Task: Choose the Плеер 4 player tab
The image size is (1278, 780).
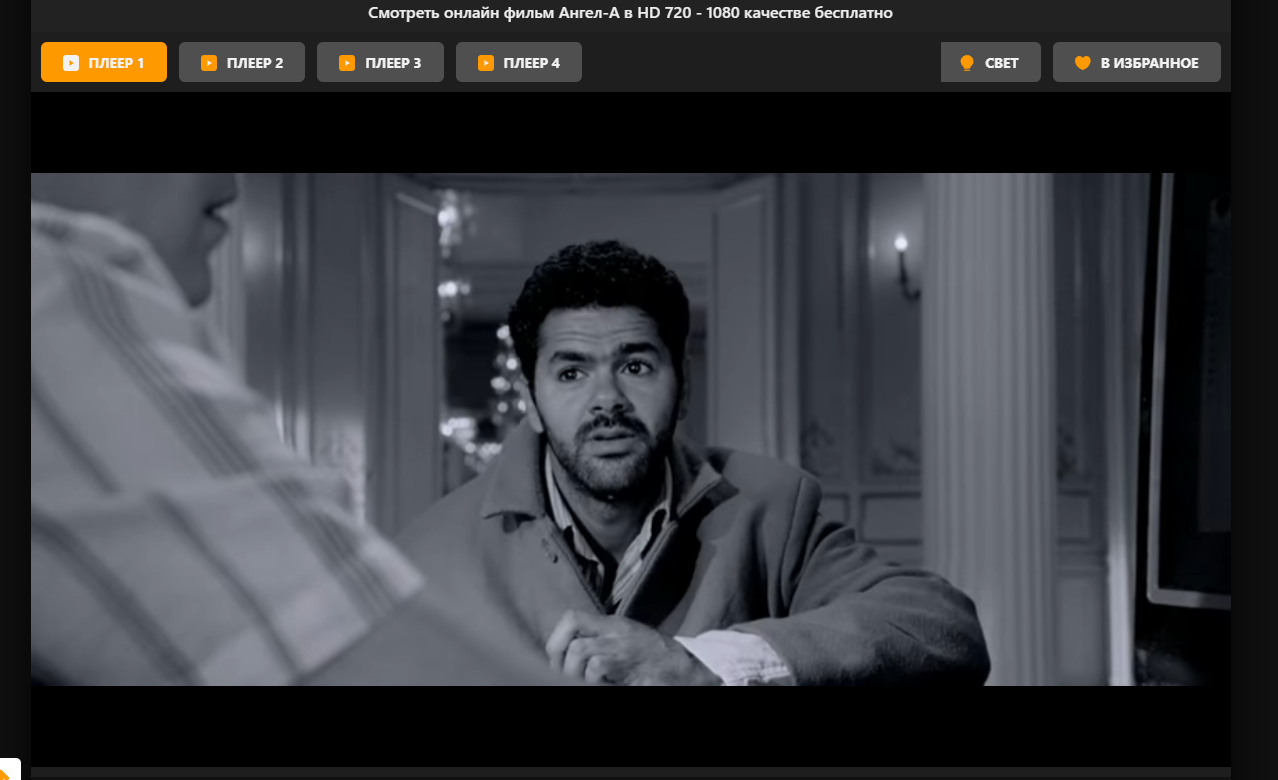Action: pyautogui.click(x=519, y=62)
